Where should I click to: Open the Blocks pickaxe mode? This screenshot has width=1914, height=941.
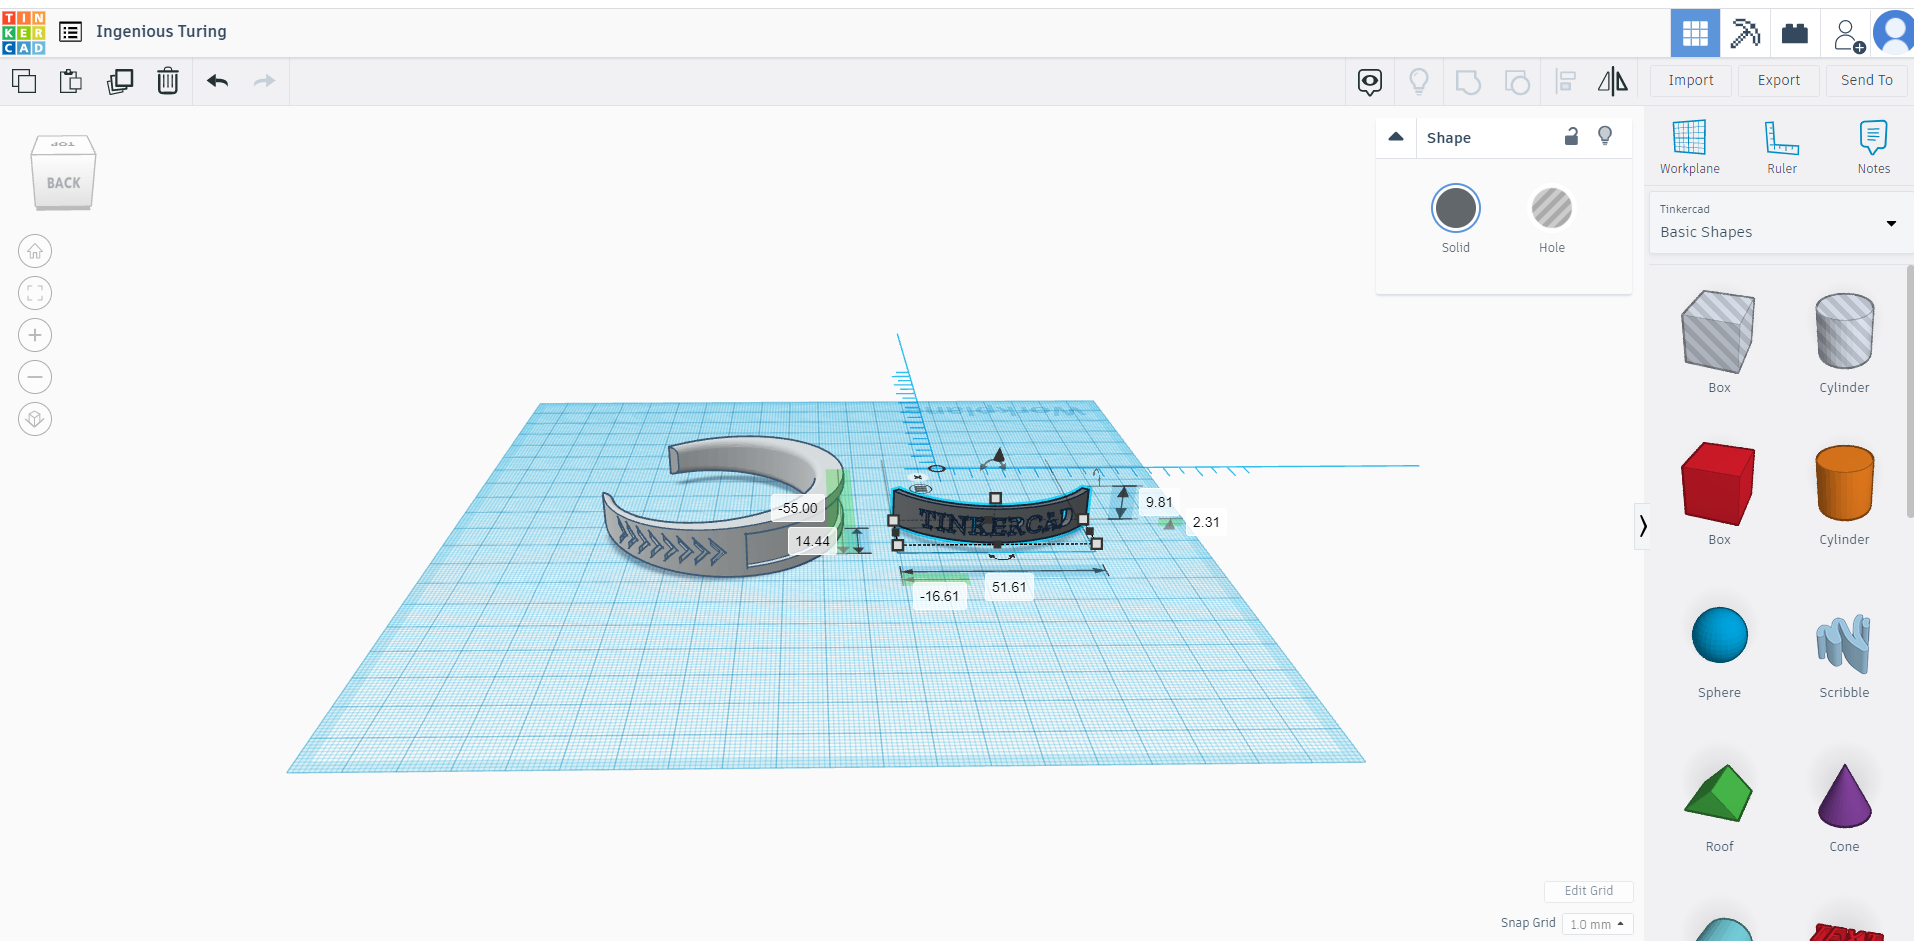(1745, 33)
